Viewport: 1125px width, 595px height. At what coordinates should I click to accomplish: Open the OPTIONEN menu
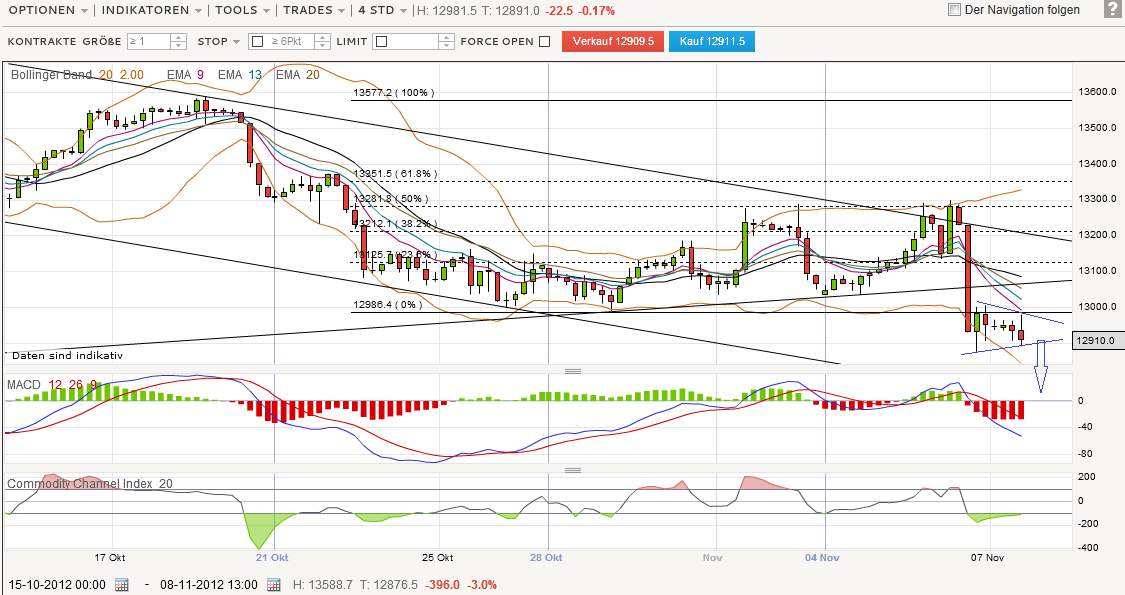tap(48, 10)
